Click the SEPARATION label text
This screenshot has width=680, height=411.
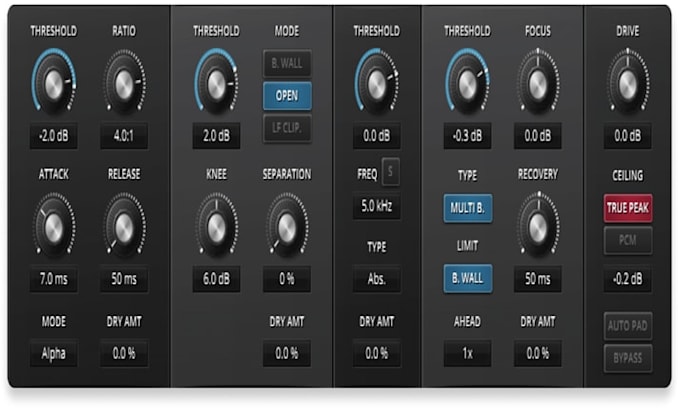click(x=287, y=174)
